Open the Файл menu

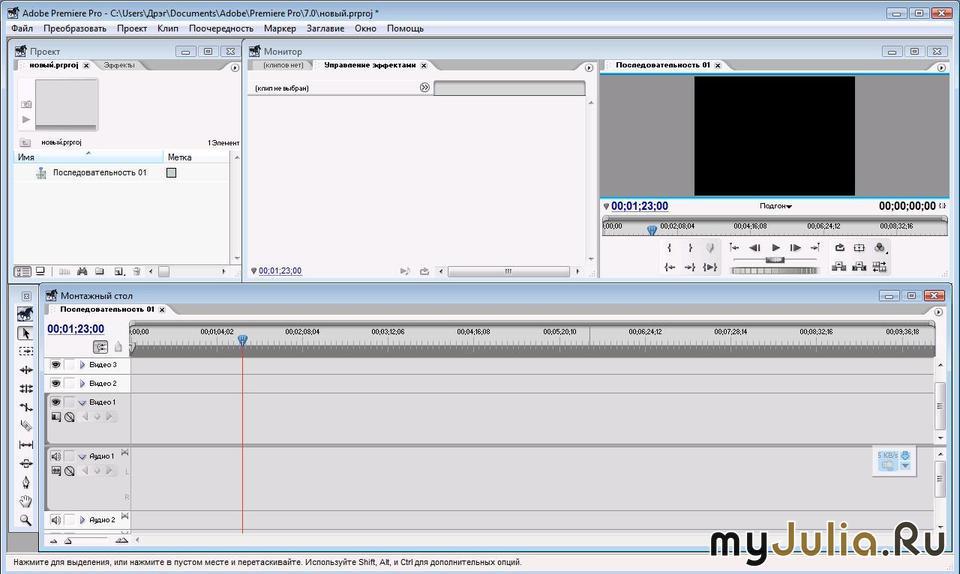pos(22,28)
